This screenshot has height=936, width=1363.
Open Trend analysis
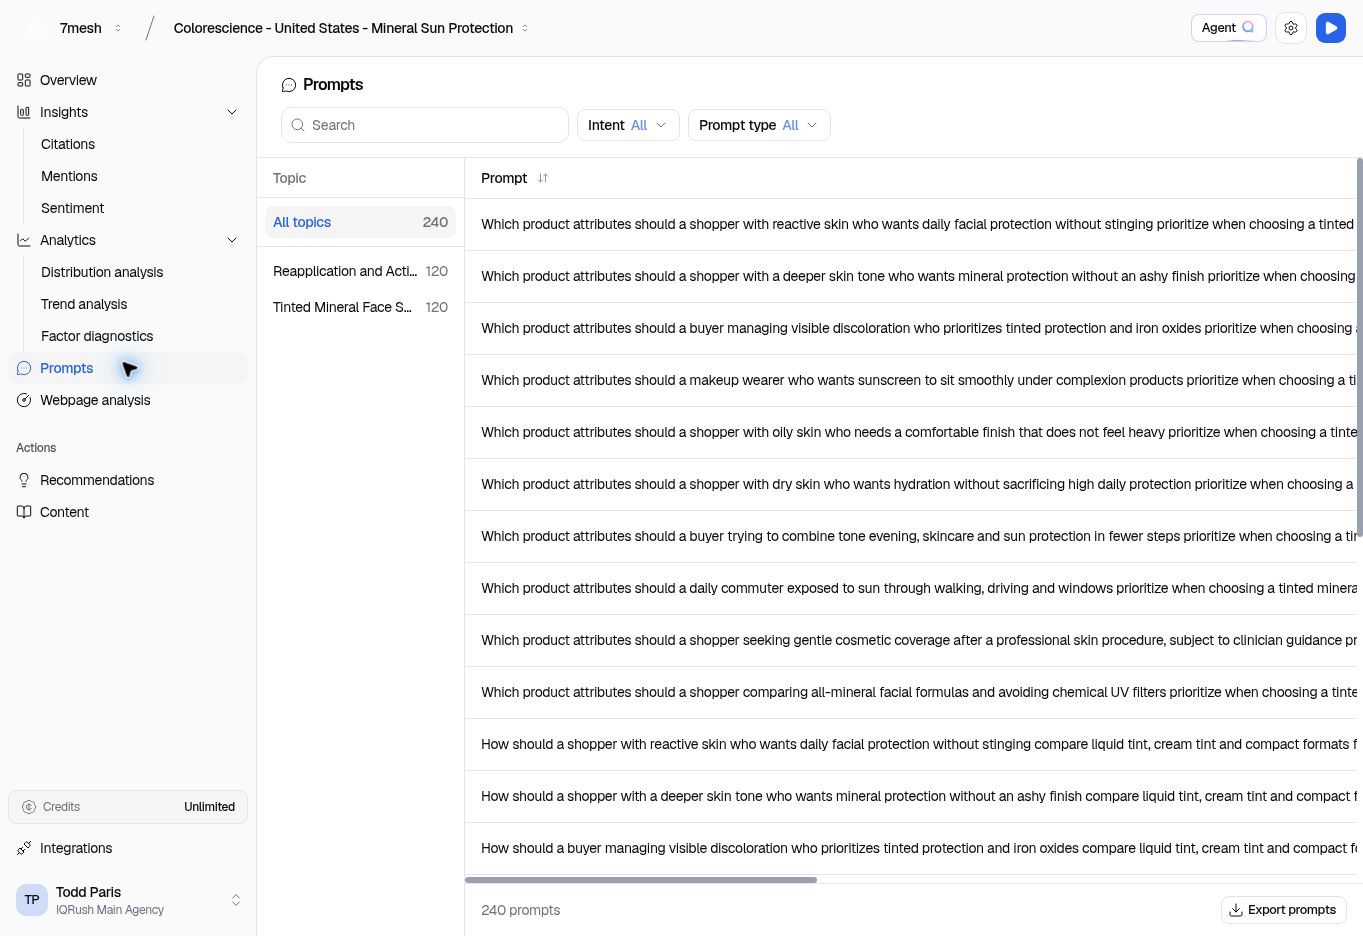pyautogui.click(x=84, y=304)
